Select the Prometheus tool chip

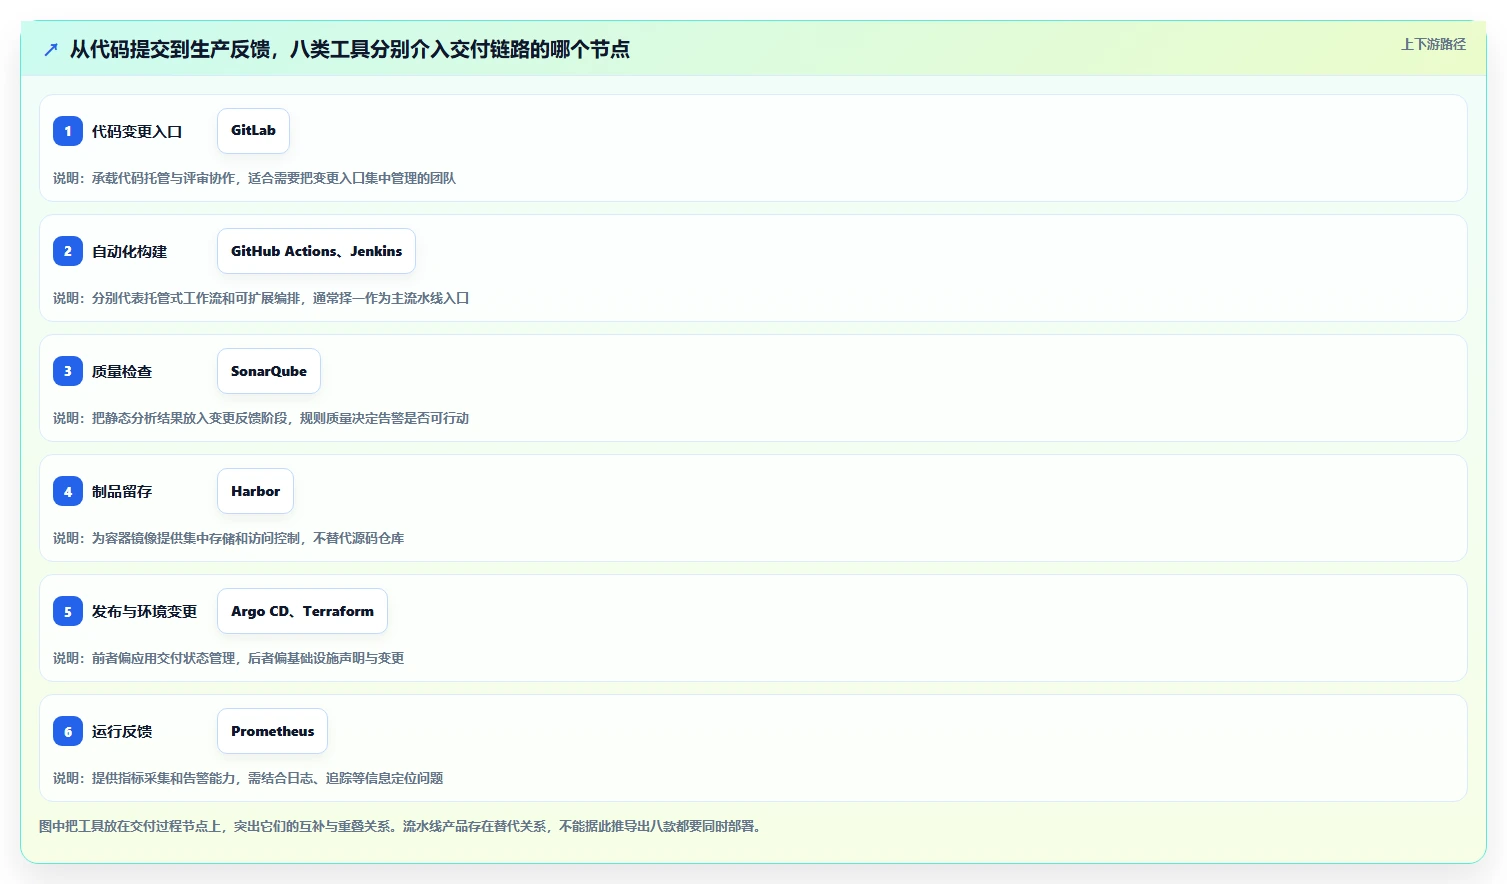pyautogui.click(x=272, y=731)
